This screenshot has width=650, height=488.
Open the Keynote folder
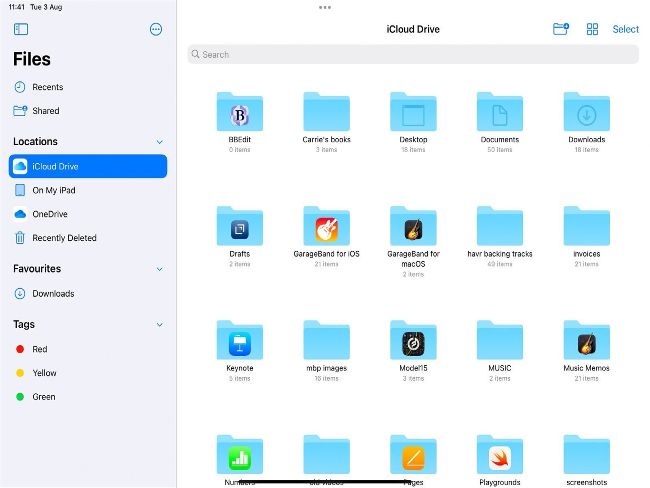(239, 343)
